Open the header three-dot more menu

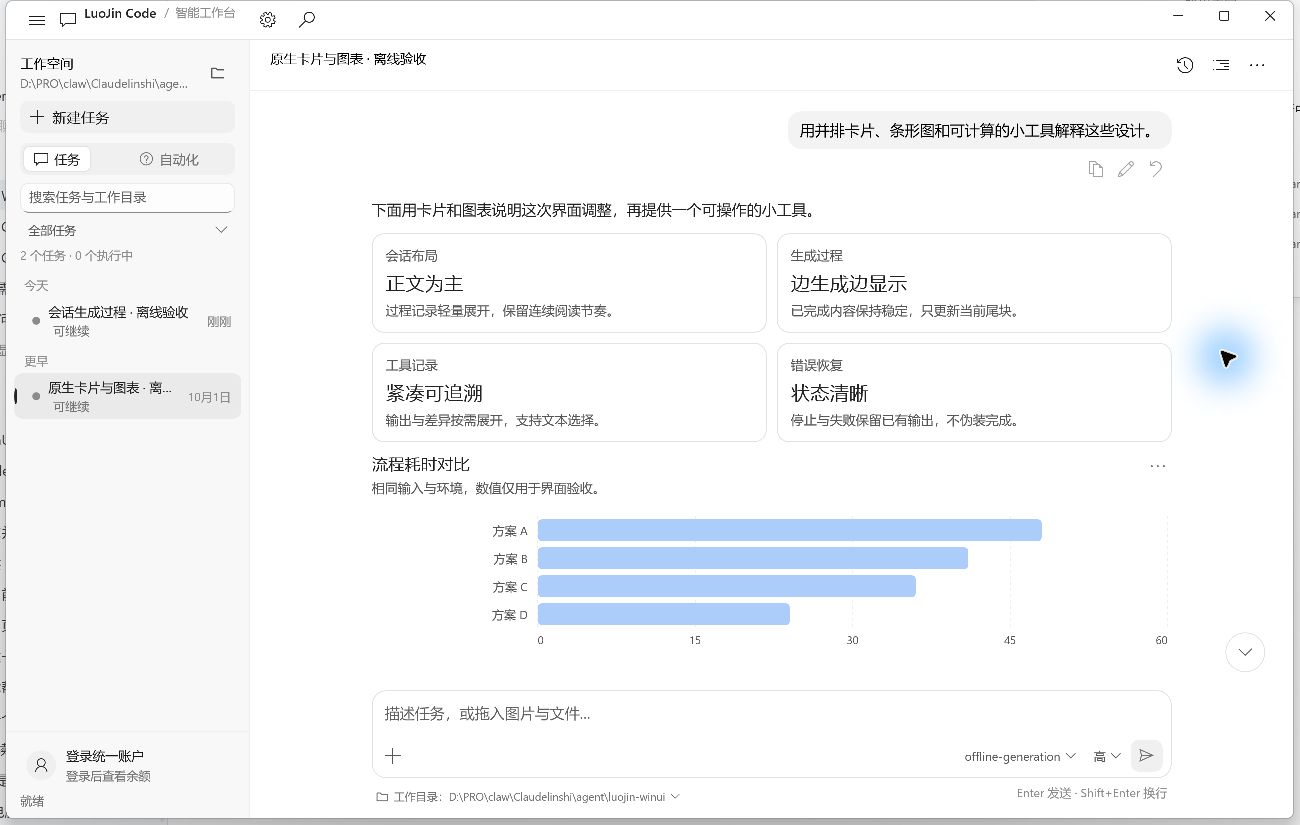coord(1257,65)
